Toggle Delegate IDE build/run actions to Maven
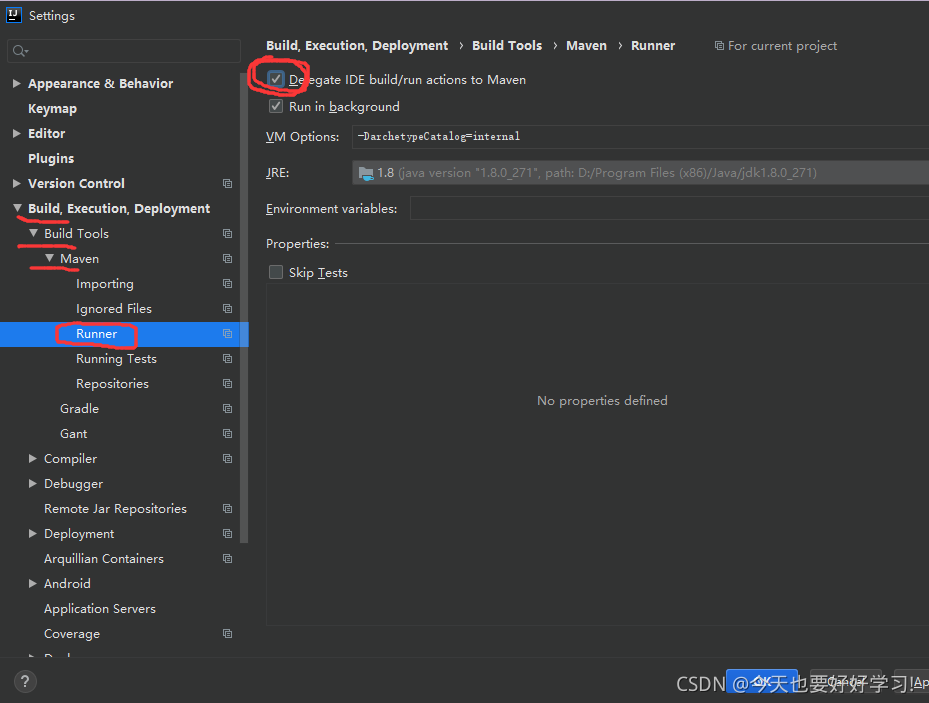The height and width of the screenshot is (703, 929). (x=276, y=79)
